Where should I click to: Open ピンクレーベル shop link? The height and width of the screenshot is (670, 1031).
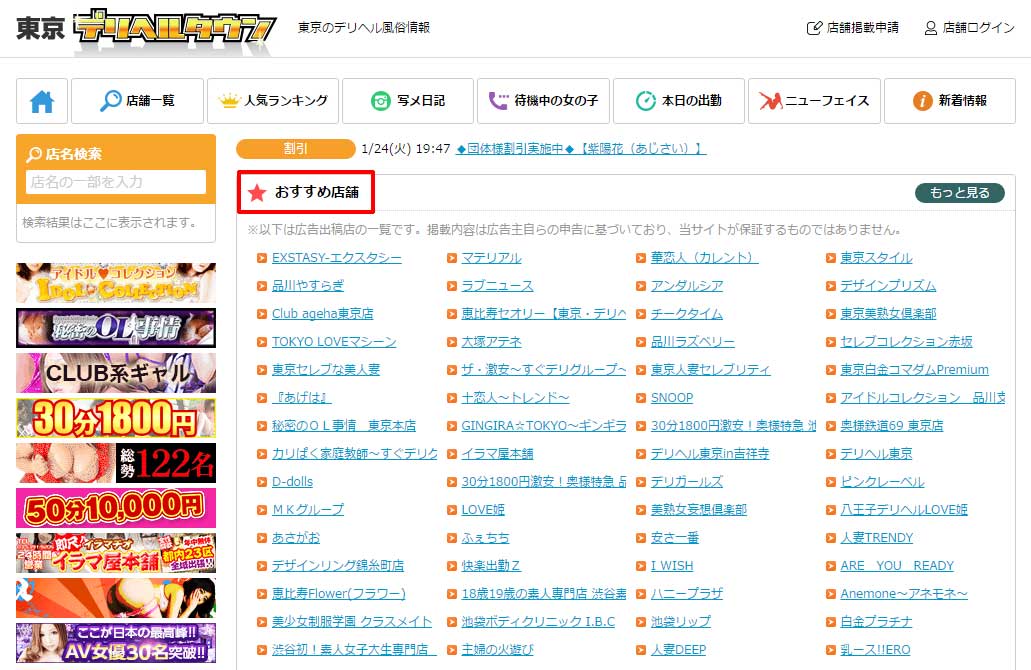pos(882,482)
